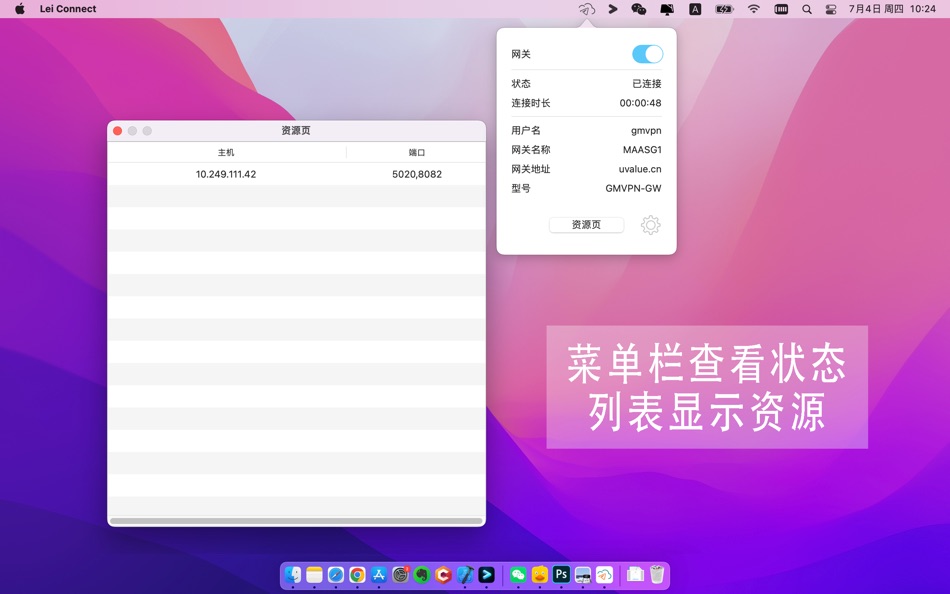Viewport: 950px width, 594px height.
Task: Open WeChat from the menu bar
Action: click(638, 8)
